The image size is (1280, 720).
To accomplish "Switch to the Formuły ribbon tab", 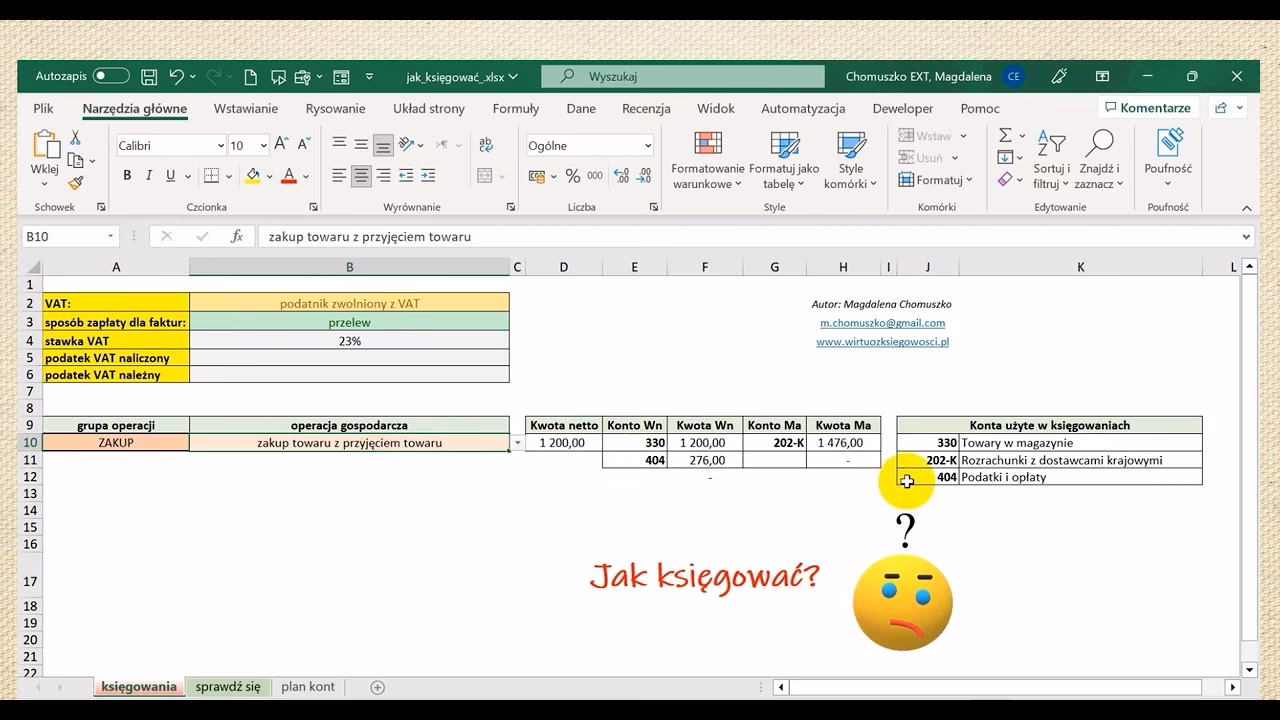I will pos(515,108).
